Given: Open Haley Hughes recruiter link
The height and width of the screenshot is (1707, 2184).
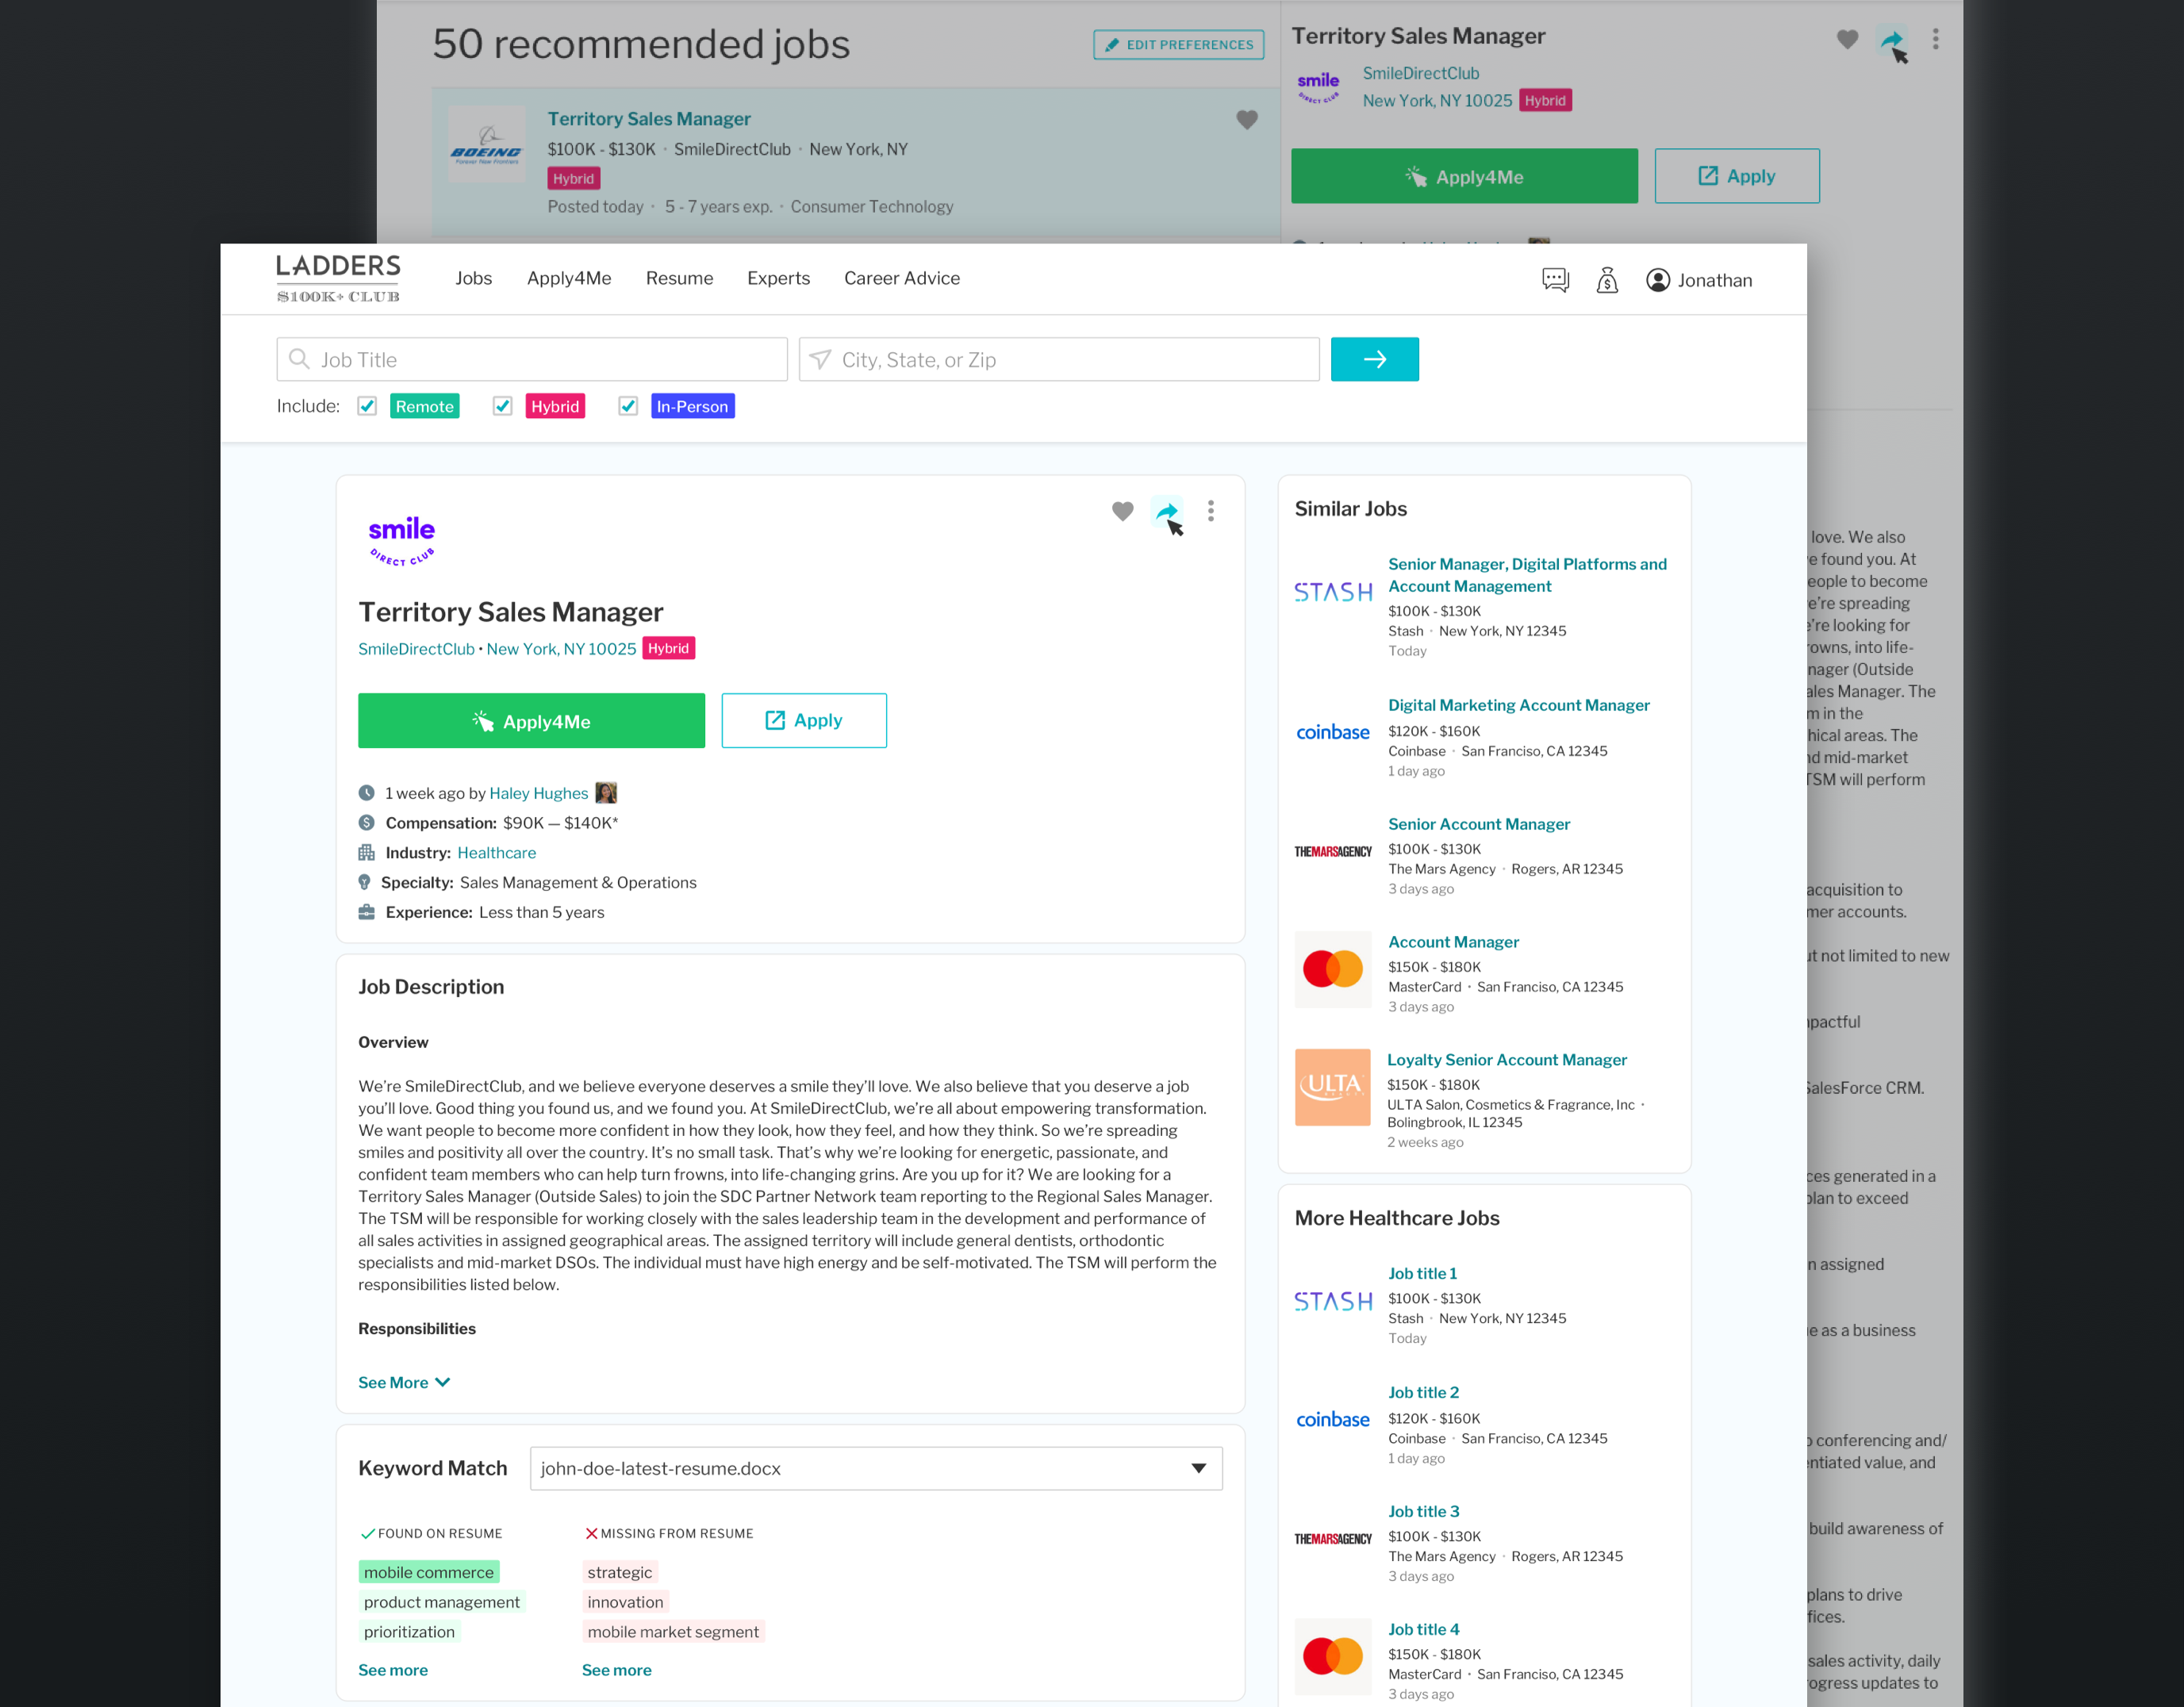Looking at the screenshot, I should (x=538, y=793).
